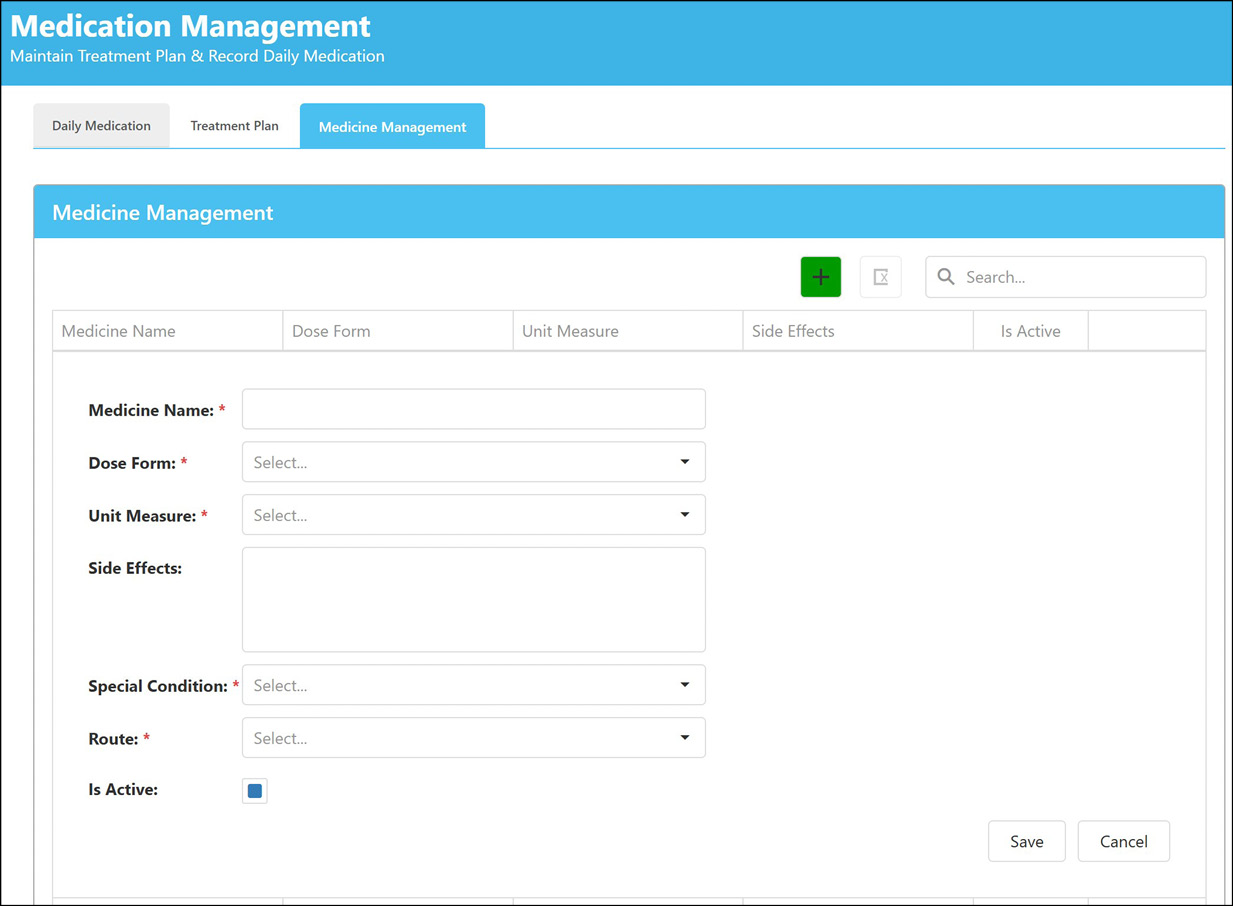Open the Dose Form dropdown
Image resolution: width=1233 pixels, height=906 pixels.
[473, 462]
